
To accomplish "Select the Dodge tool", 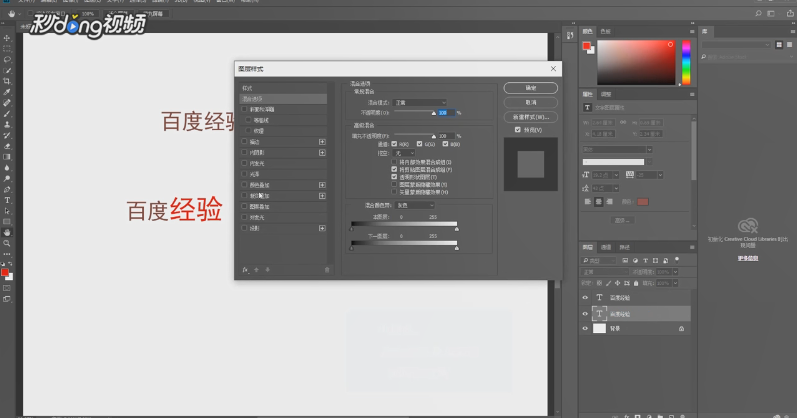I will pyautogui.click(x=7, y=178).
